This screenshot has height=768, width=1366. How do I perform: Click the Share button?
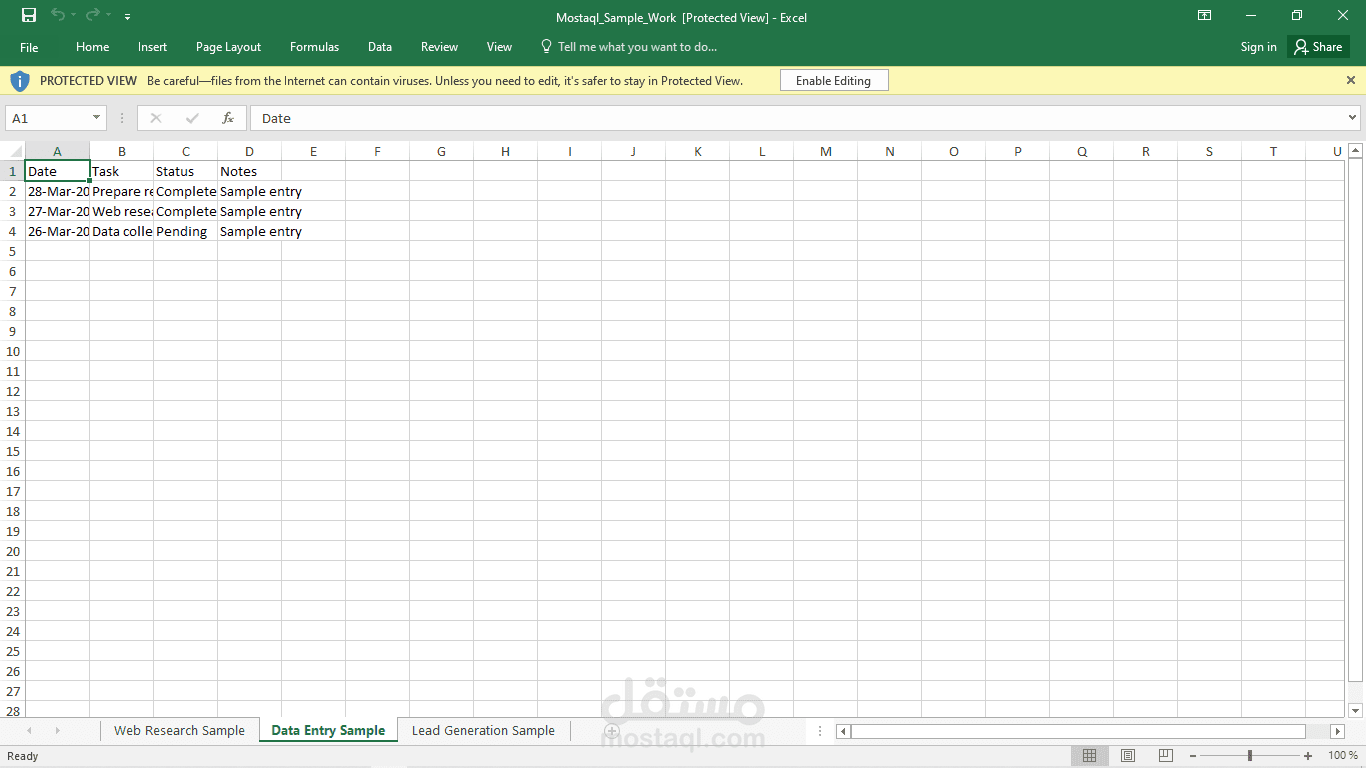click(1318, 47)
